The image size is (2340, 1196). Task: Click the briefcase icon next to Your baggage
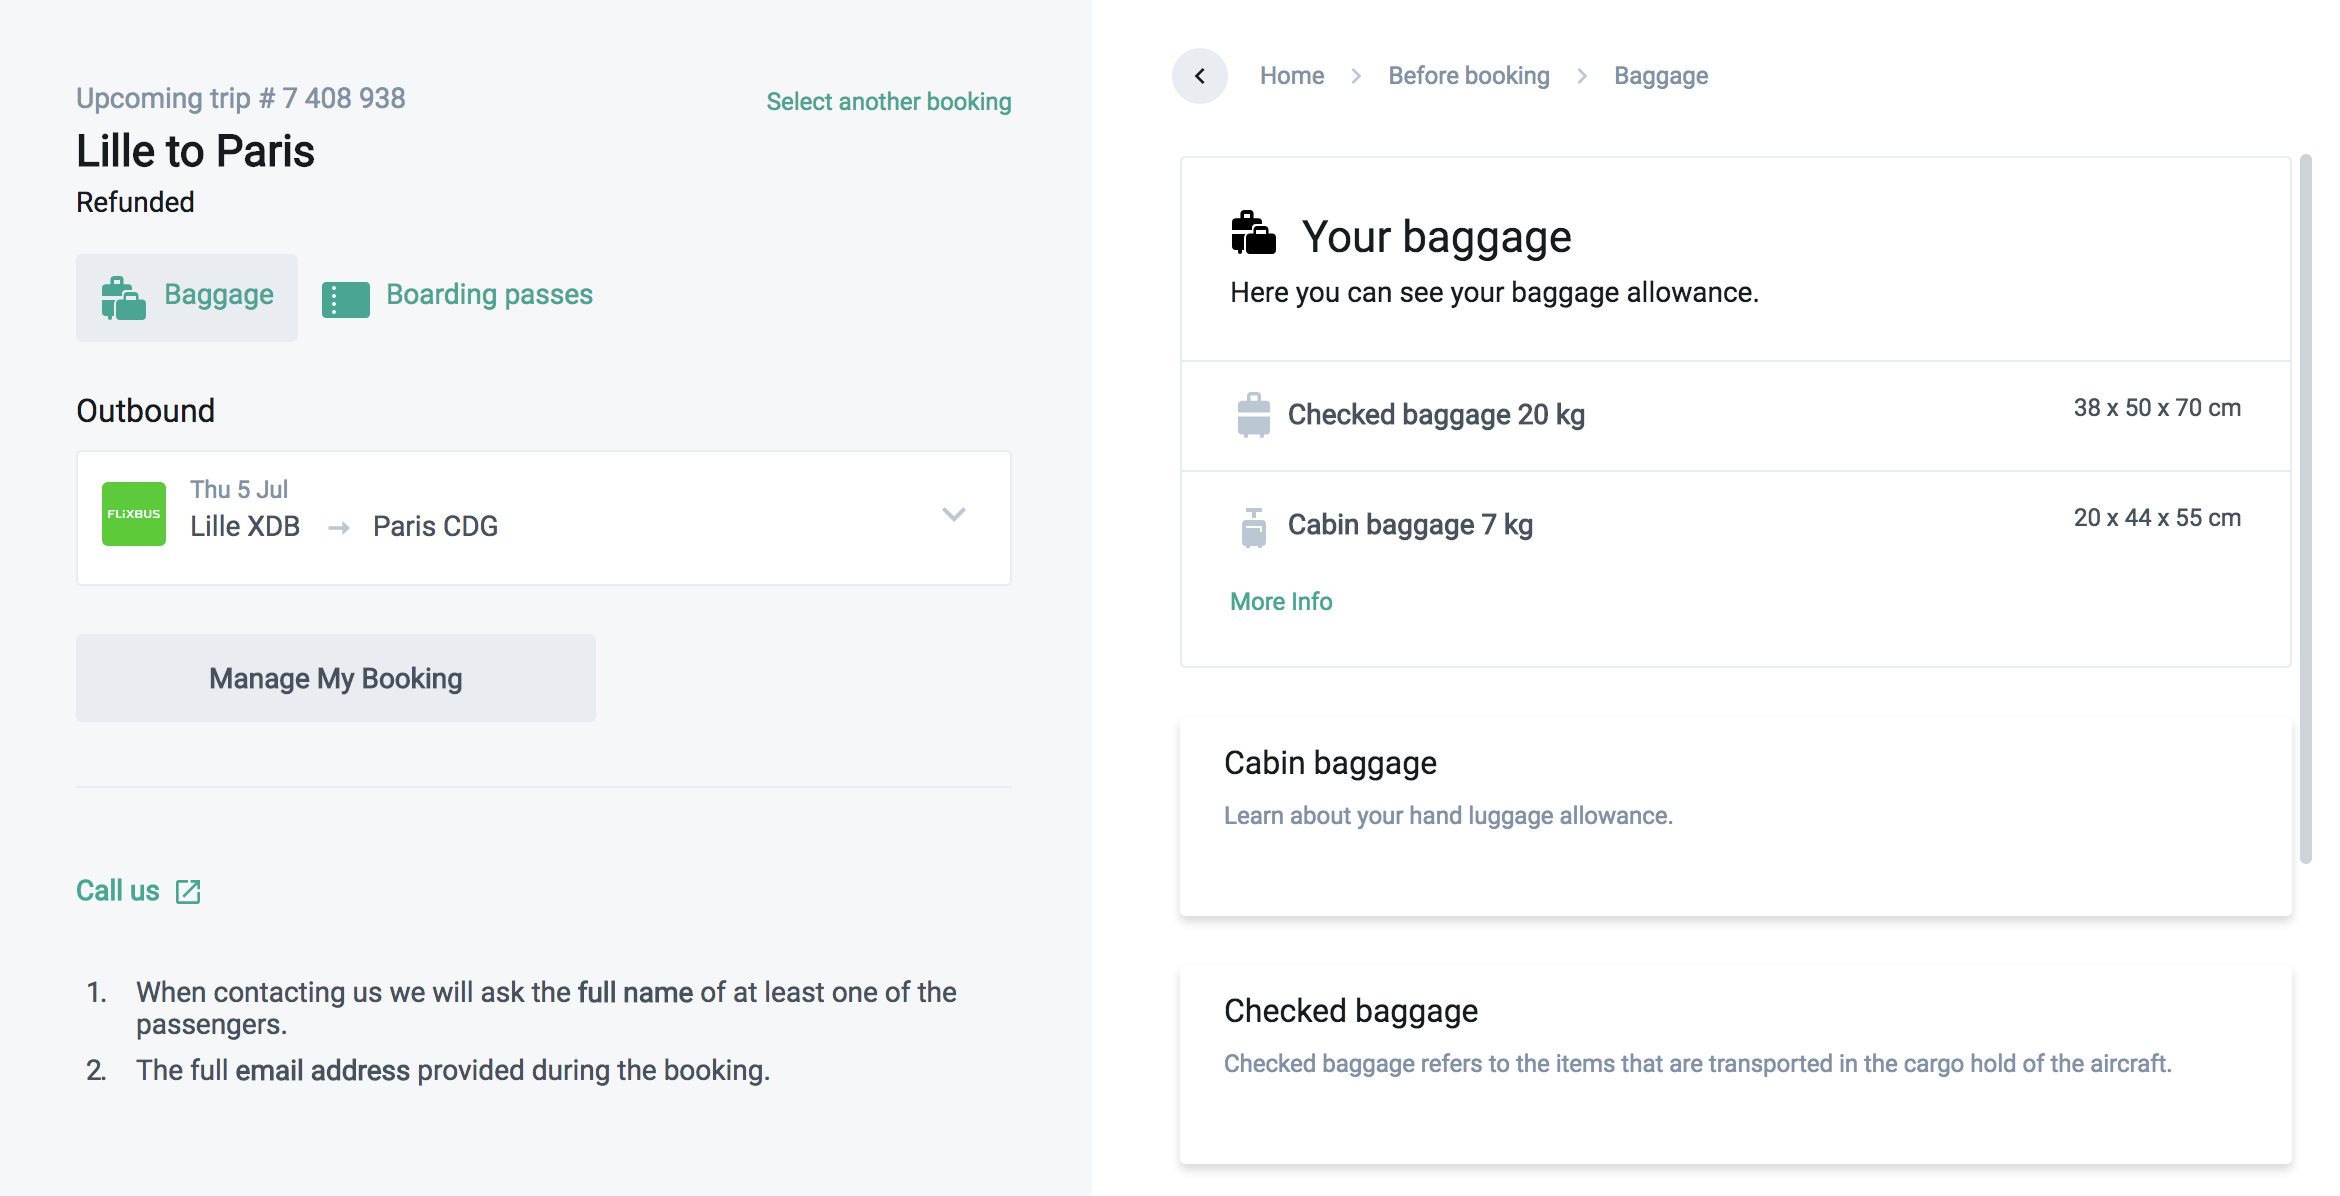[1253, 233]
